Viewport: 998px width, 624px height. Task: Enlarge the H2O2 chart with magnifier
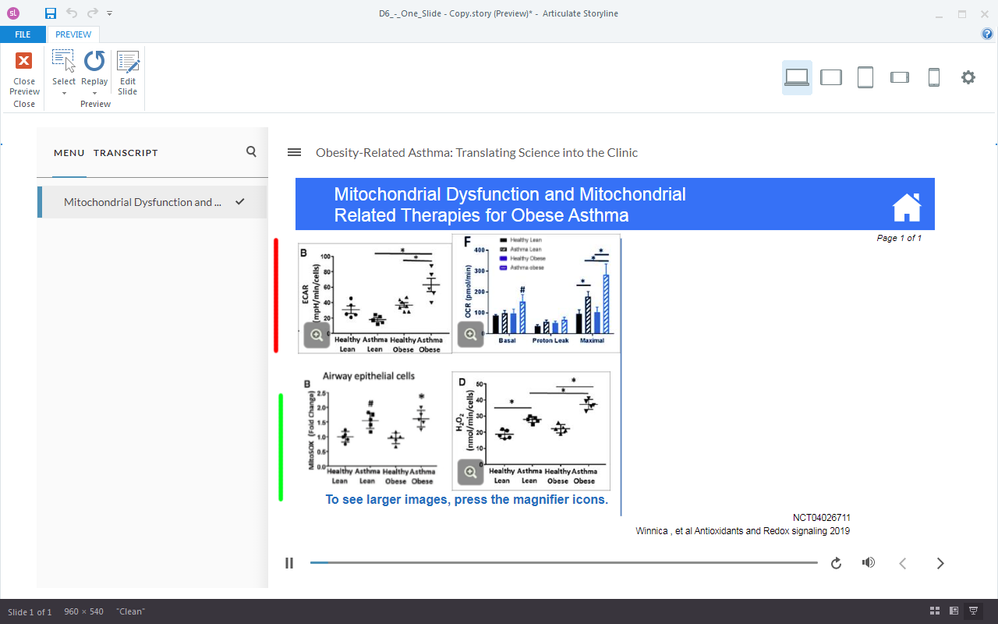pyautogui.click(x=470, y=472)
